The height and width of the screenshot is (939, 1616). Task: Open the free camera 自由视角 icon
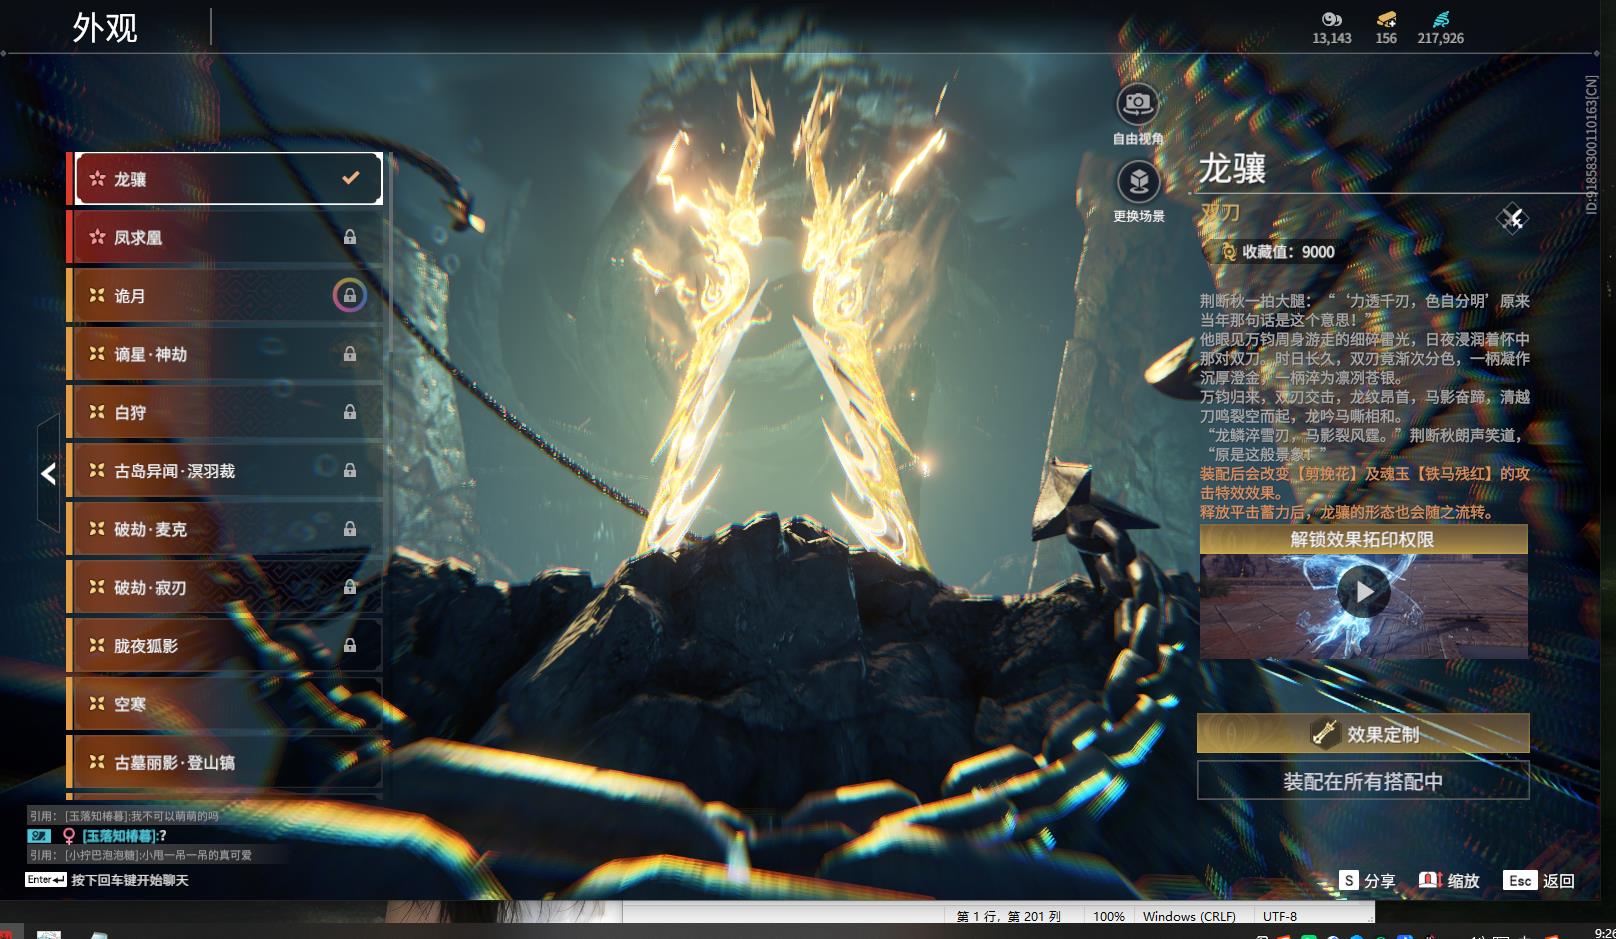coord(1137,104)
